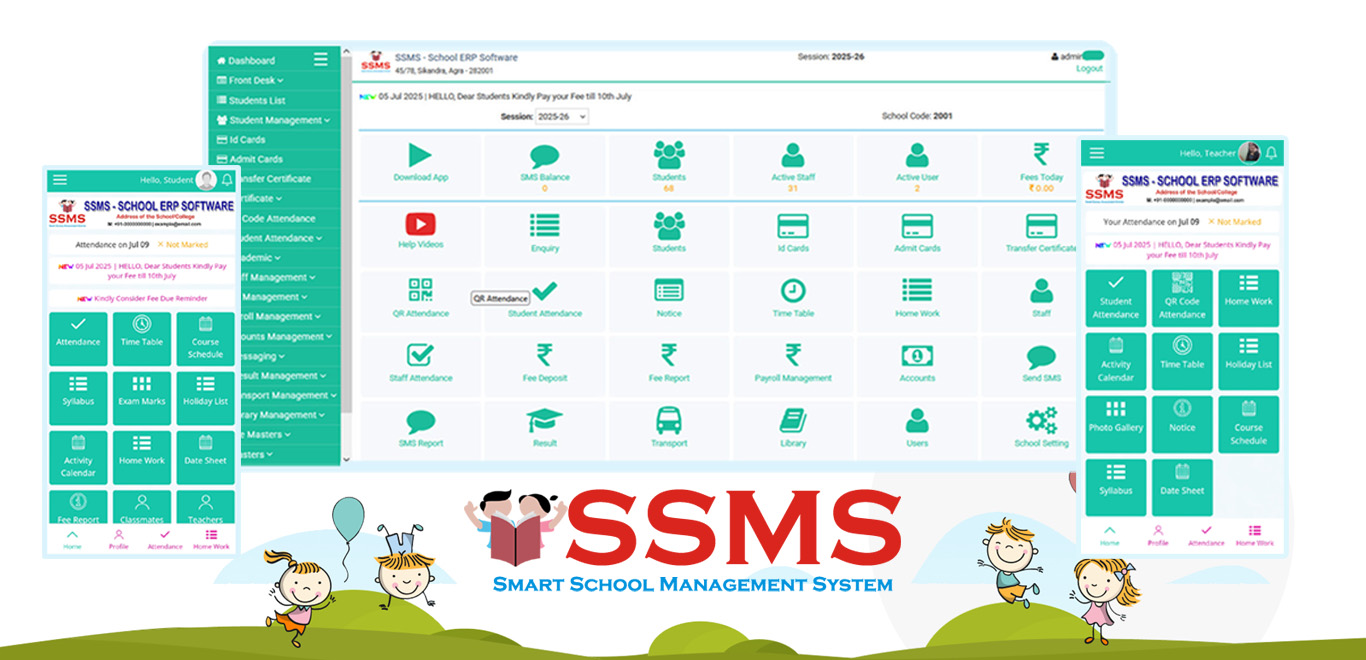Toggle hamburger menu in teacher app
Screen dimensions: 1366x660
click(1097, 153)
